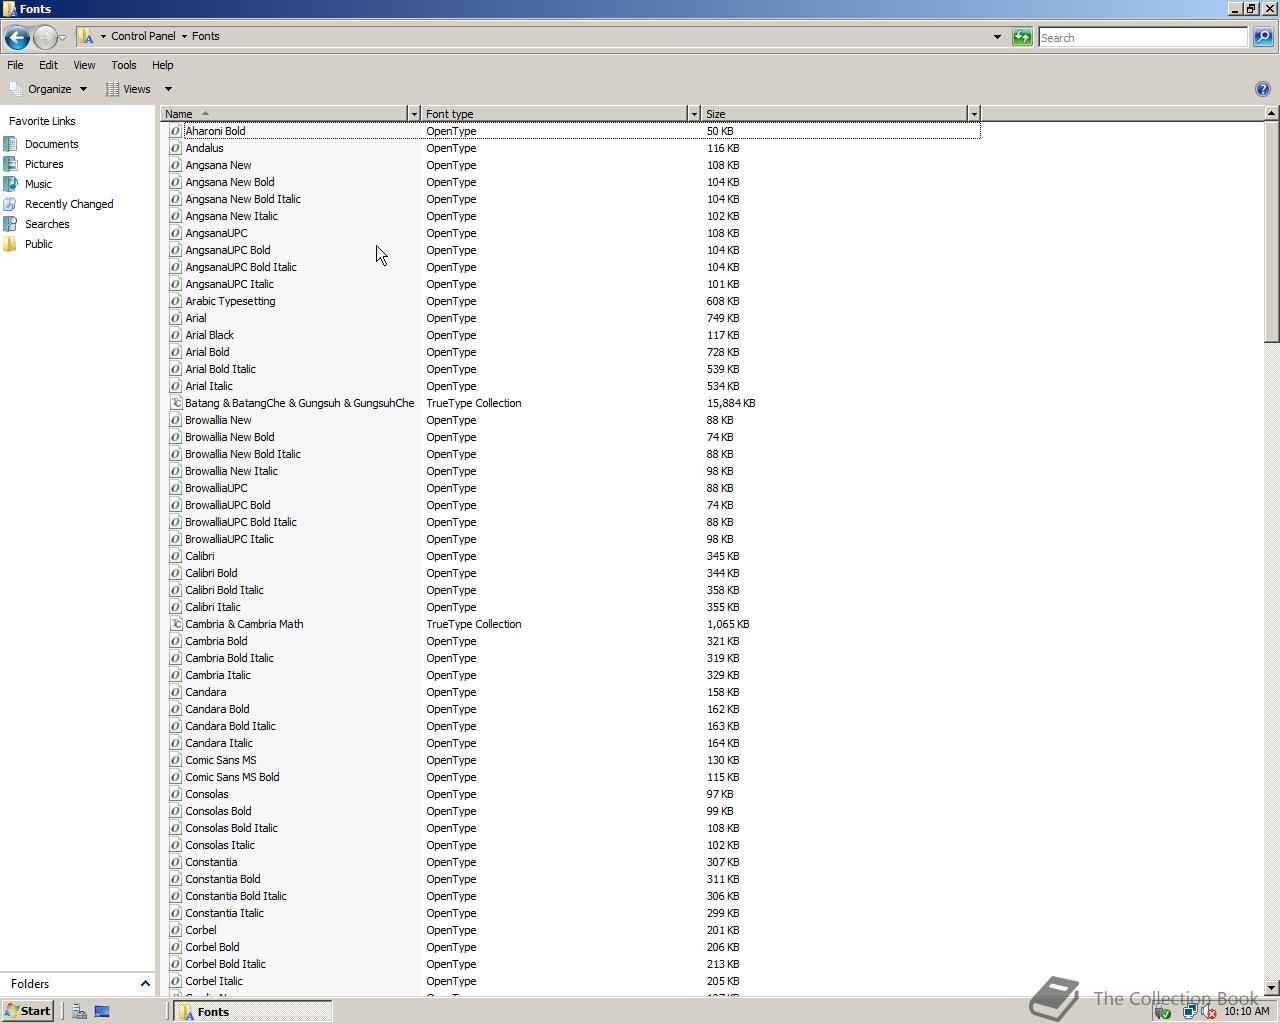Click the Start button
The image size is (1280, 1024).
point(28,1012)
